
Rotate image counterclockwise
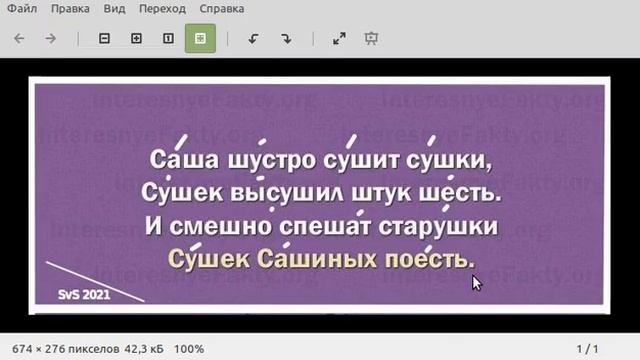[x=253, y=39]
